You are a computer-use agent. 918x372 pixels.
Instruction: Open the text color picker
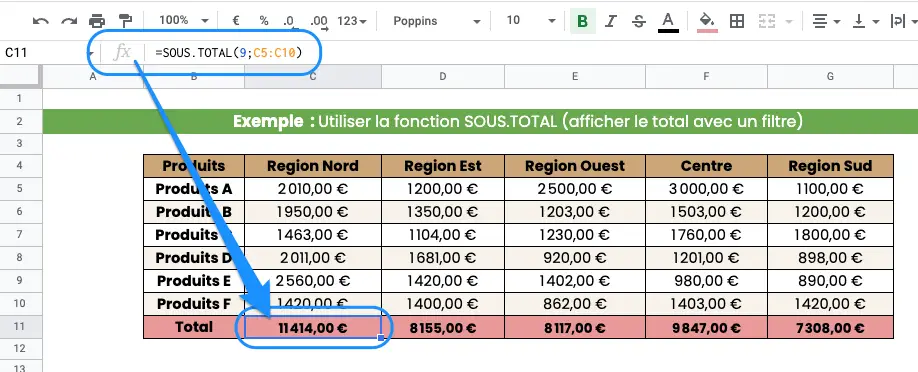(x=668, y=22)
